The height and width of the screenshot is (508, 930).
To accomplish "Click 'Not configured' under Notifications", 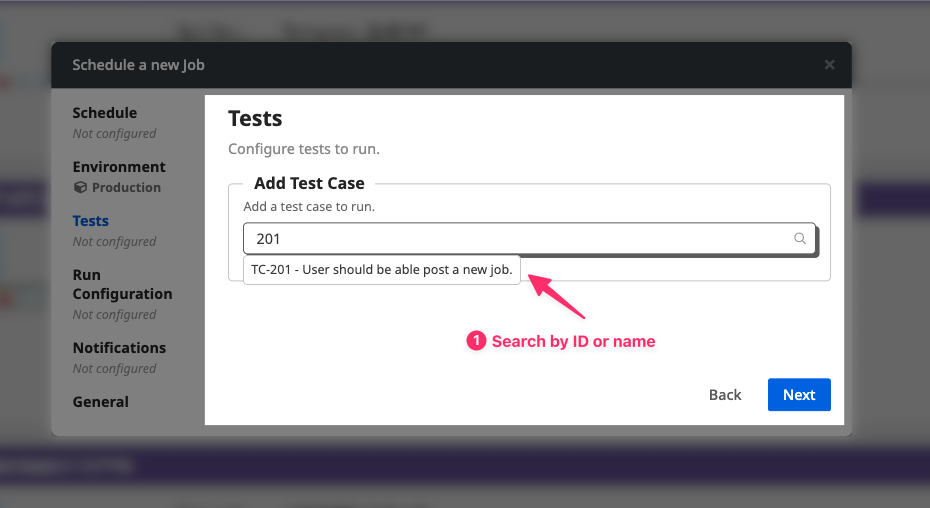I will pyautogui.click(x=114, y=369).
